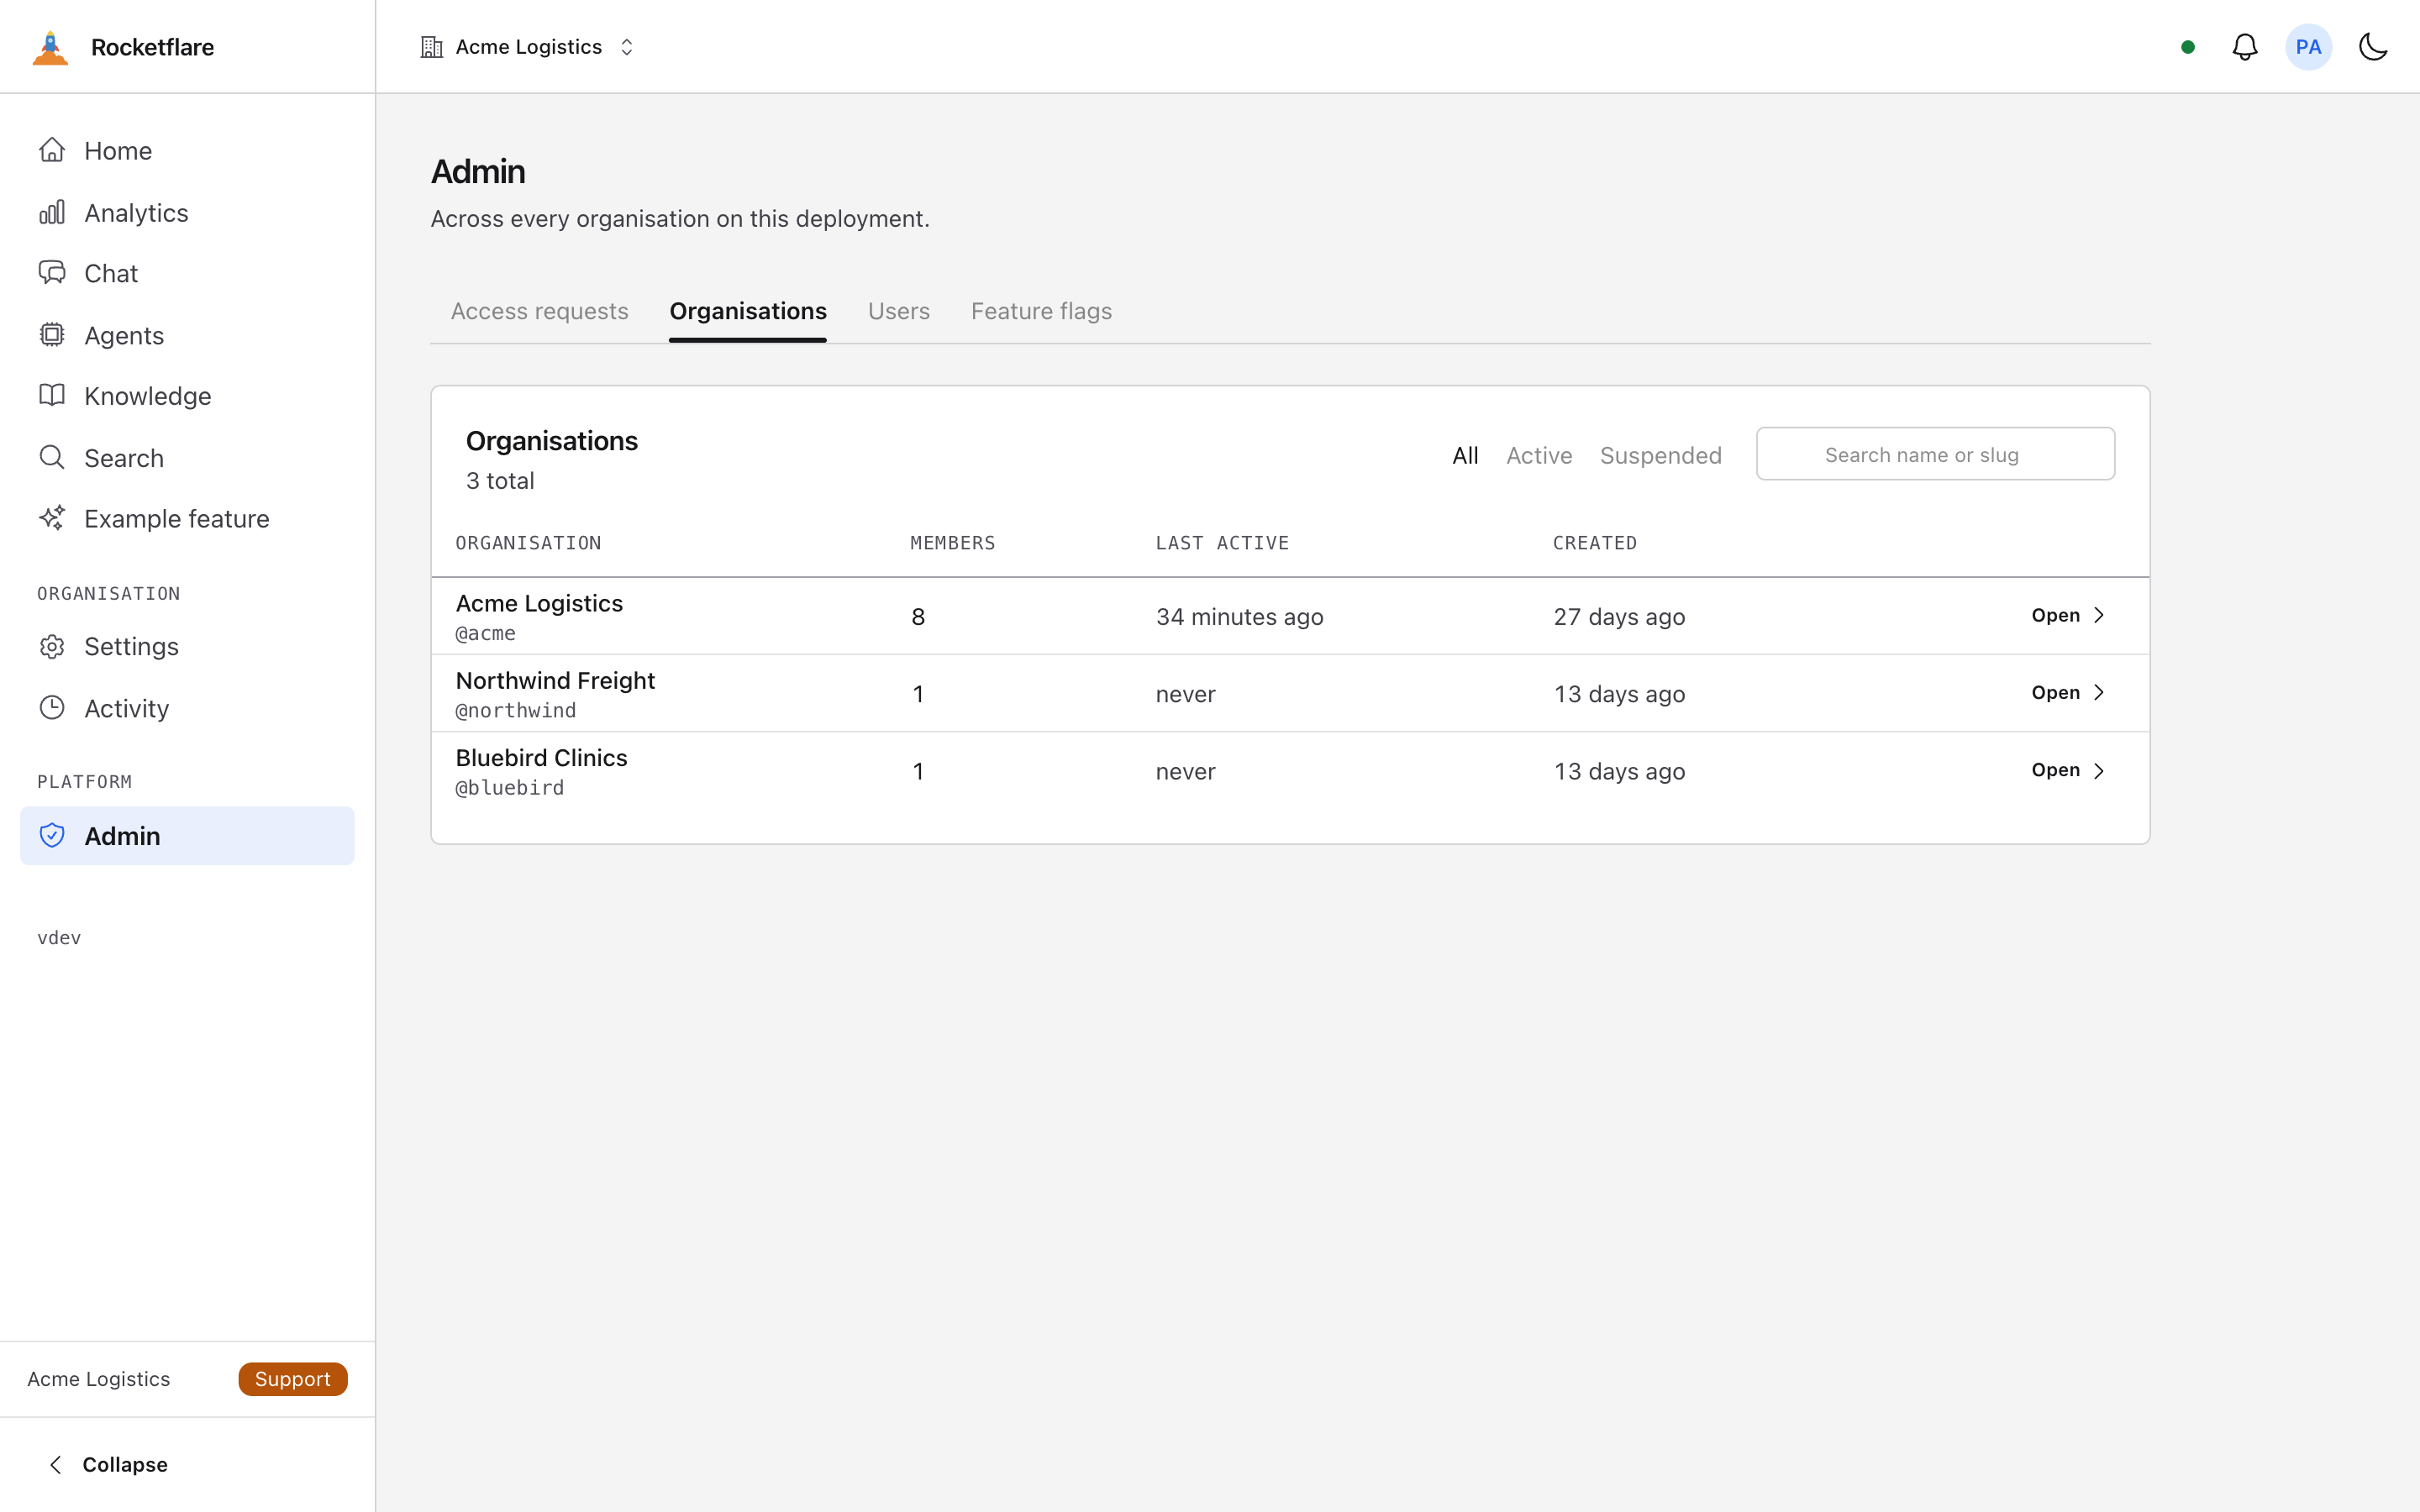Focus the Search name or slug field
2420x1512 pixels.
[x=1935, y=454]
